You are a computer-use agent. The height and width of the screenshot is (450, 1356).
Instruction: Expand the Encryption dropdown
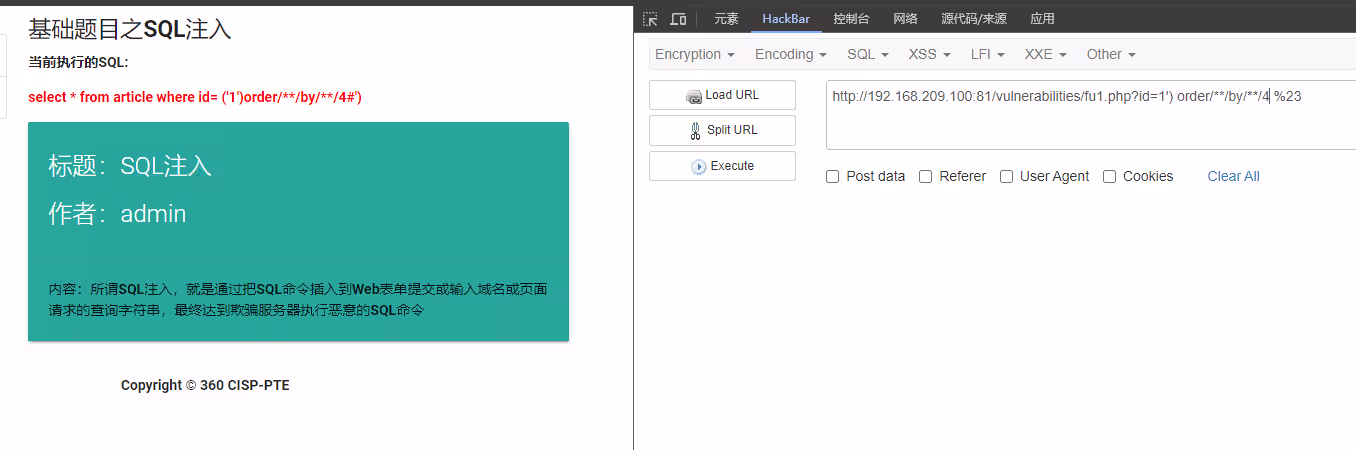tap(694, 54)
